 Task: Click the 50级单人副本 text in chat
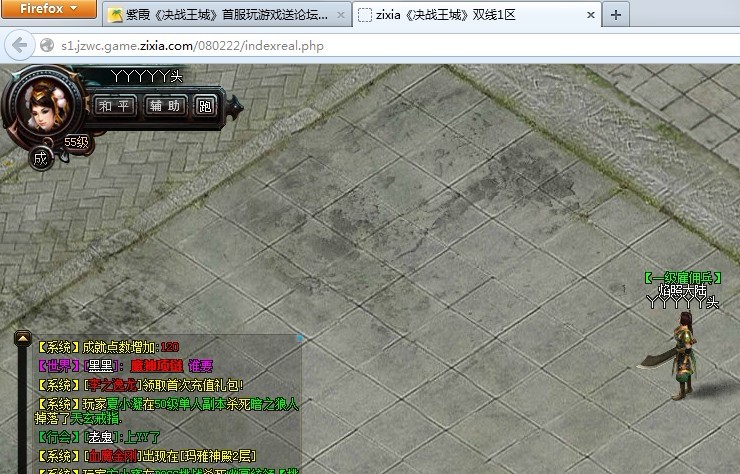[x=189, y=404]
